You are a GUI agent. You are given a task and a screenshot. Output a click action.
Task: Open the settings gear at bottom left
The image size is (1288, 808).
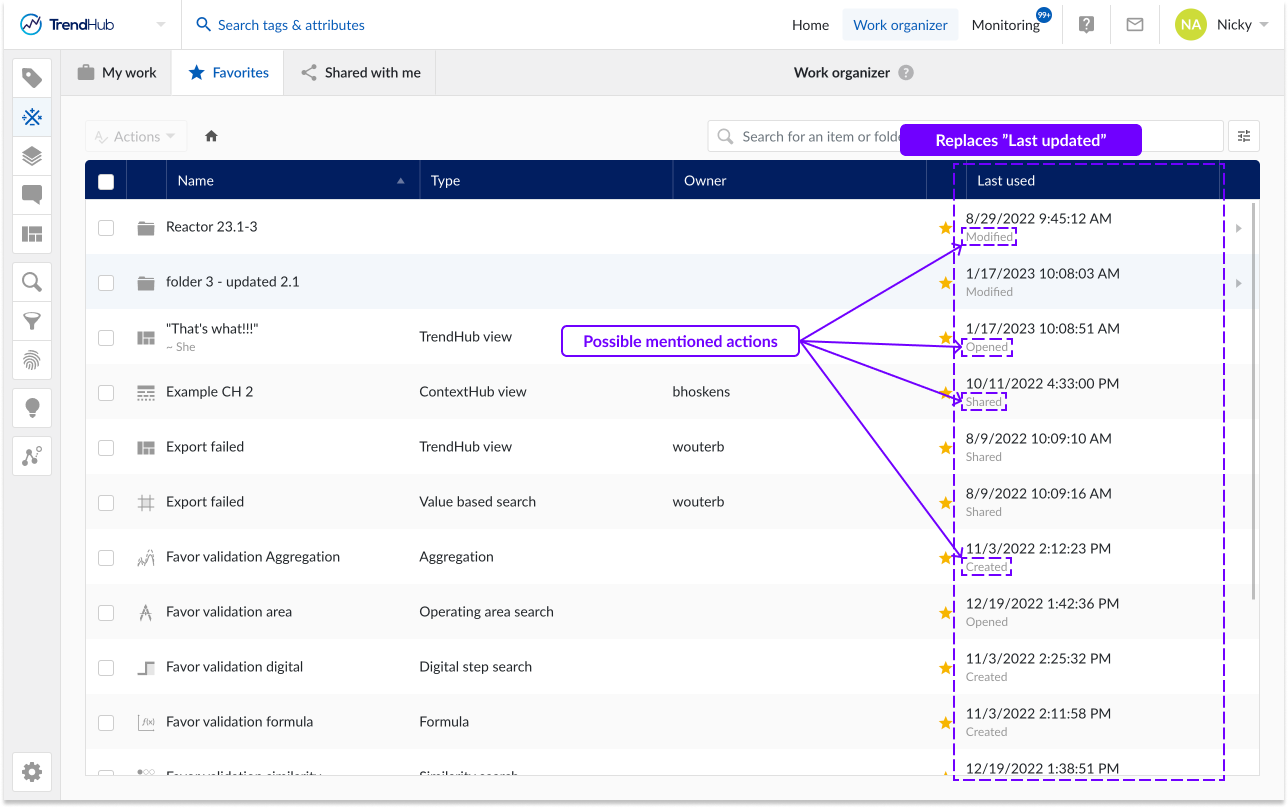click(31, 772)
